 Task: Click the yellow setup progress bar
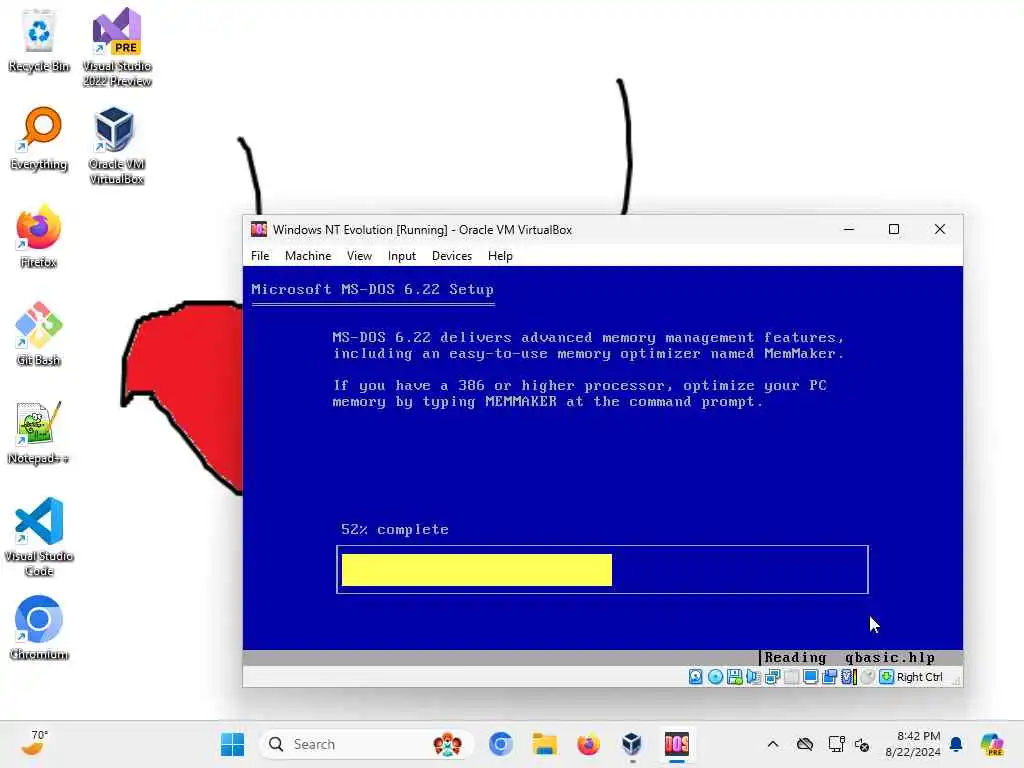[x=477, y=570]
